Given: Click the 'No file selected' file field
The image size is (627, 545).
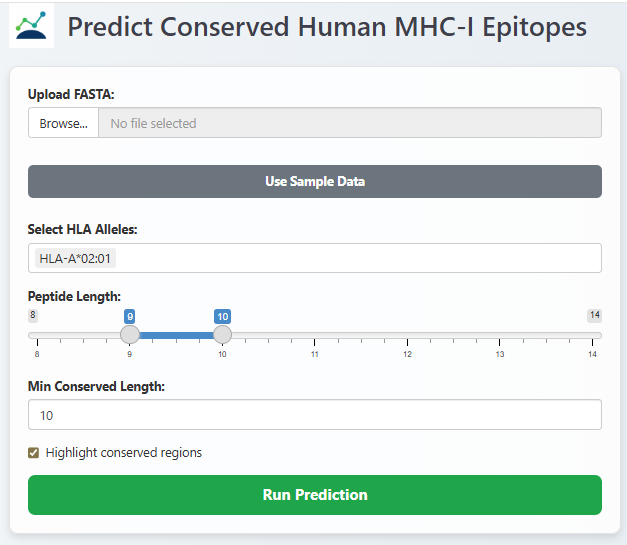Looking at the screenshot, I should click(x=349, y=123).
